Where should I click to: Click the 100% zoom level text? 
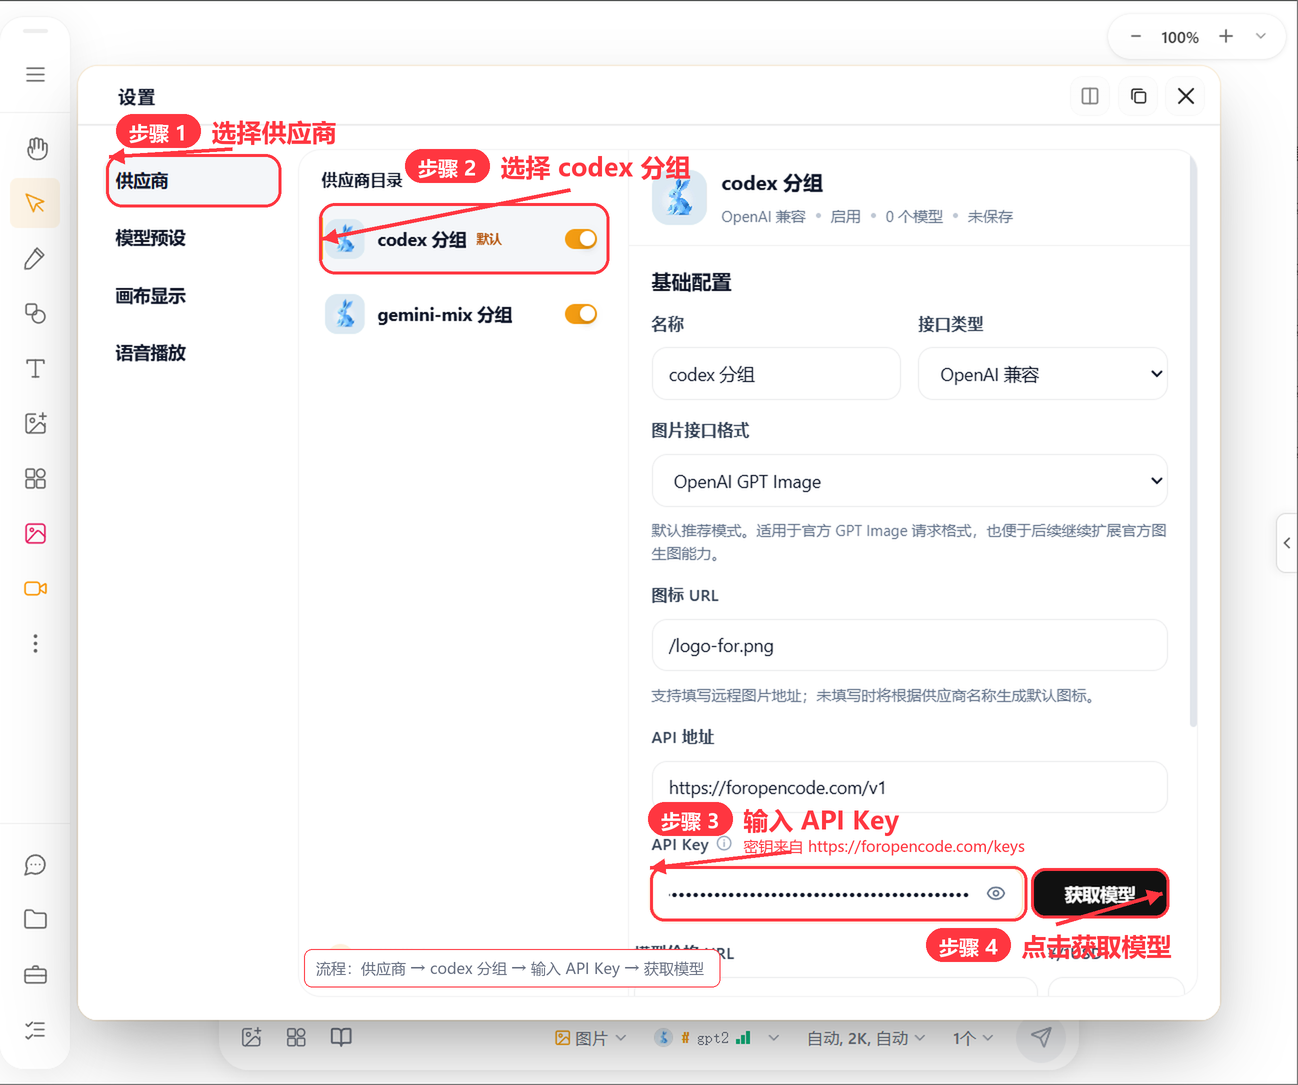click(1180, 37)
